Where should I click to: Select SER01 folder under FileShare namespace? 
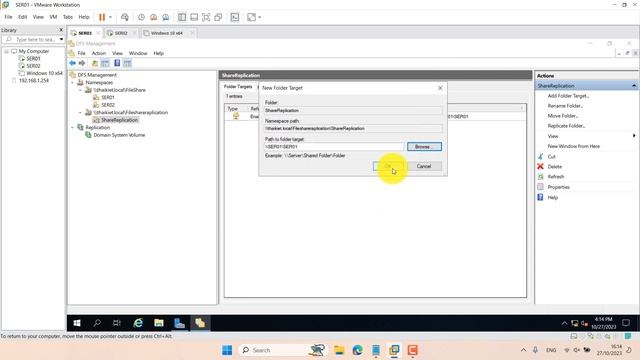pos(108,97)
